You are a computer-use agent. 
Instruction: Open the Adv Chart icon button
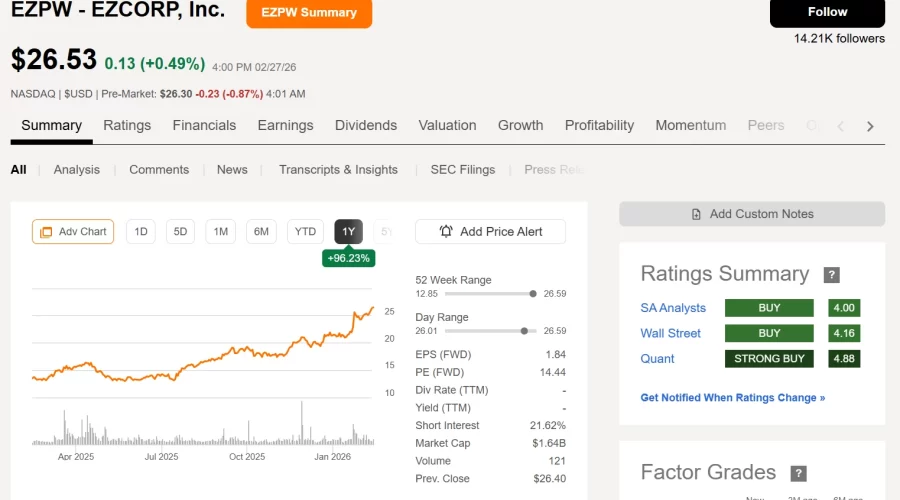[x=46, y=232]
